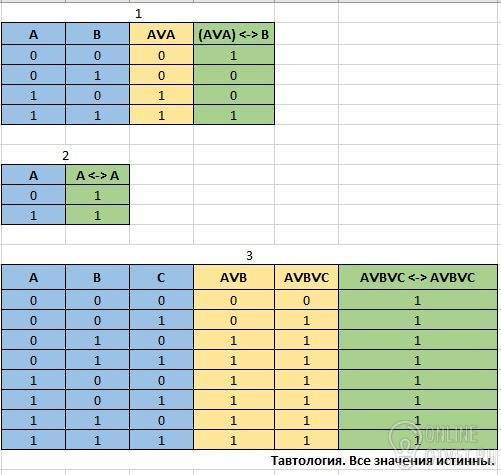501x475 pixels.
Task: Click the 'A' header cell in table 2
Action: pos(33,175)
